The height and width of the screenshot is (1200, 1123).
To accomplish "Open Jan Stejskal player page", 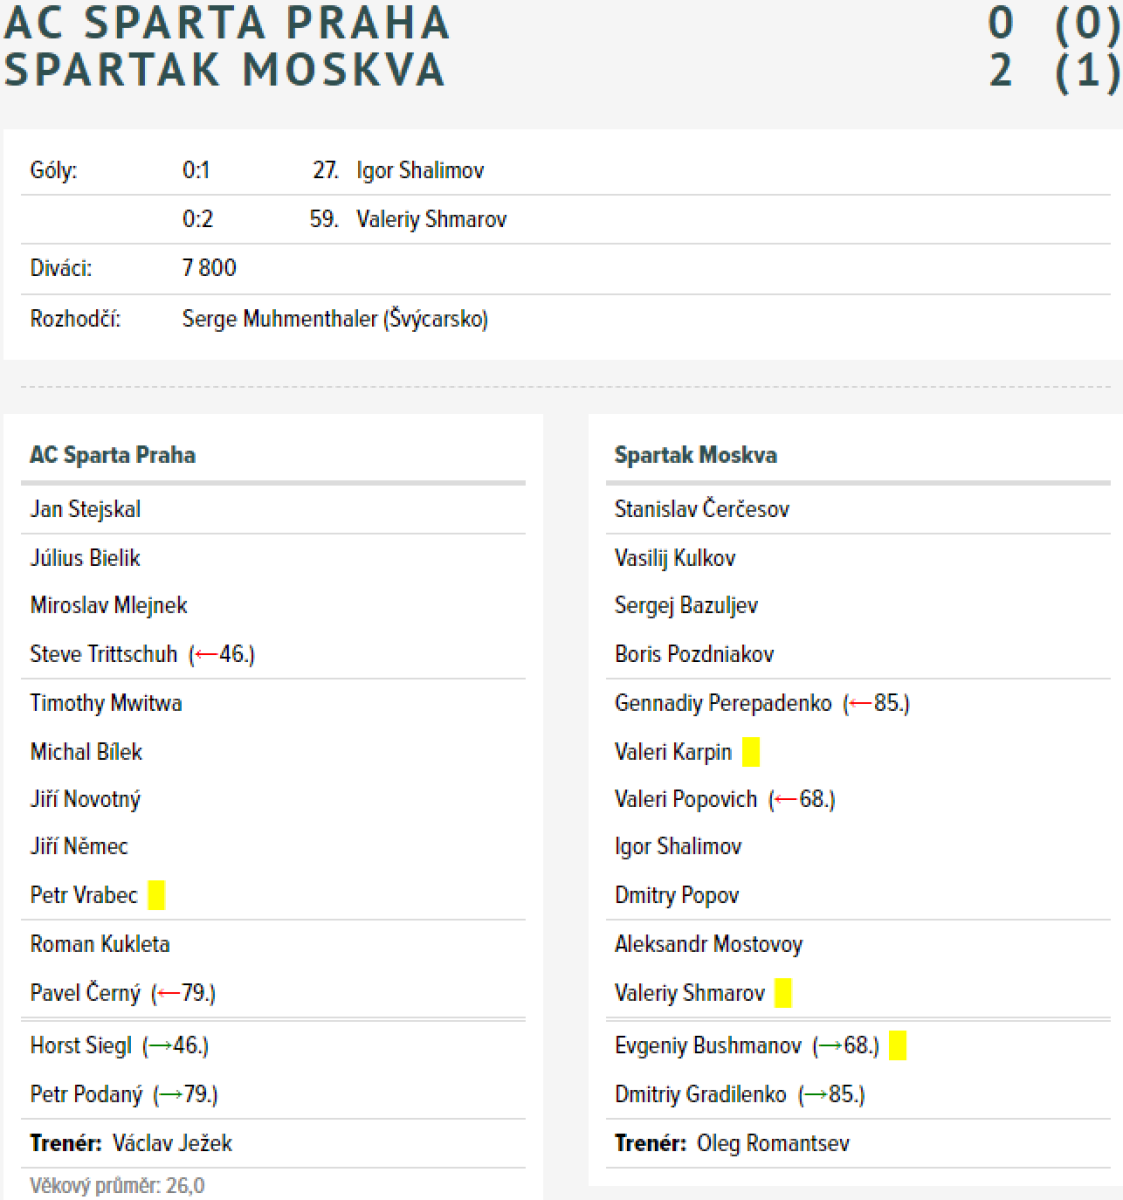I will [x=85, y=509].
